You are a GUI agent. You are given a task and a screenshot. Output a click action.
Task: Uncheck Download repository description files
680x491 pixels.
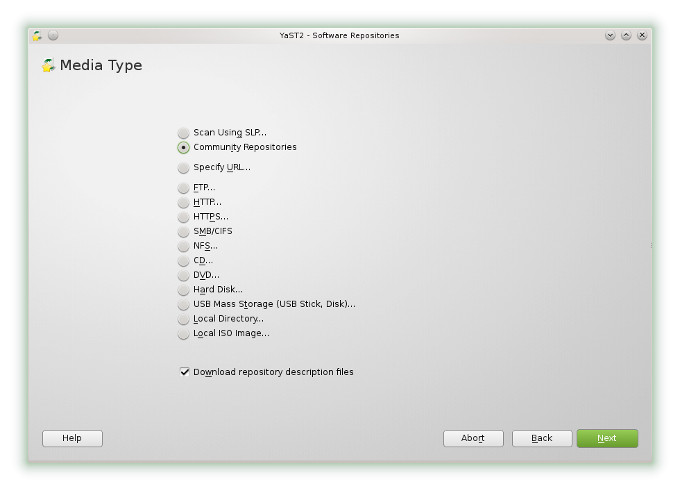184,372
